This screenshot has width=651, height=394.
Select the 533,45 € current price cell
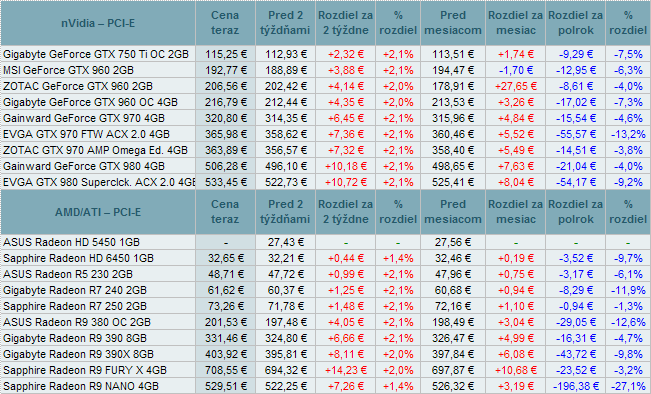225,182
